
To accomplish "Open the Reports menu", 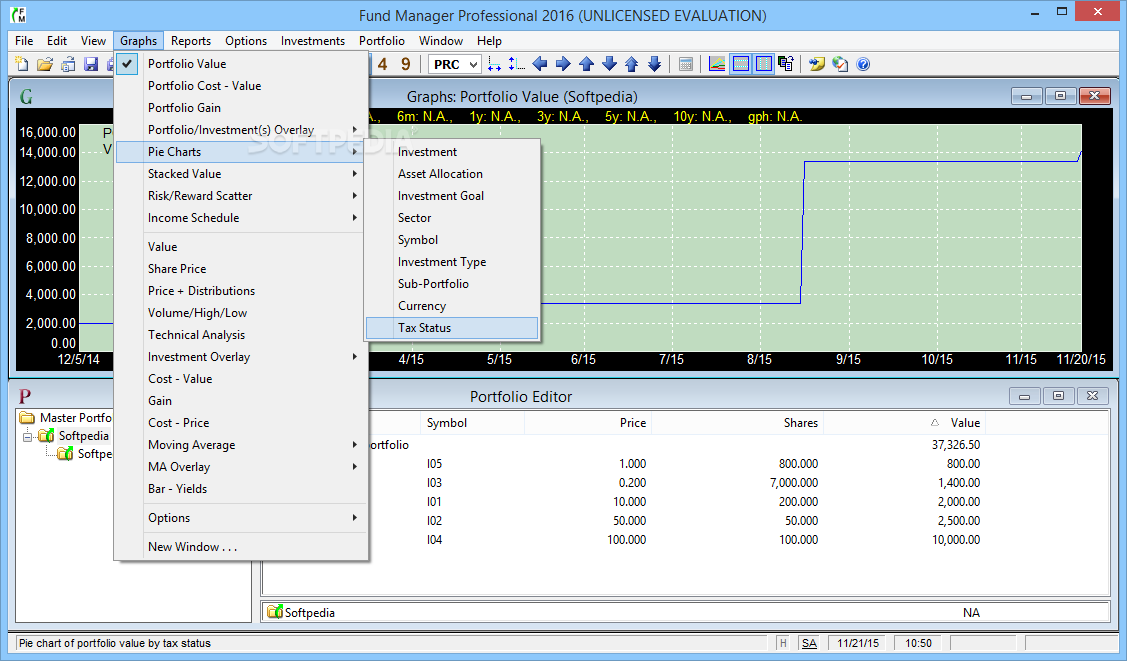I will (x=190, y=41).
